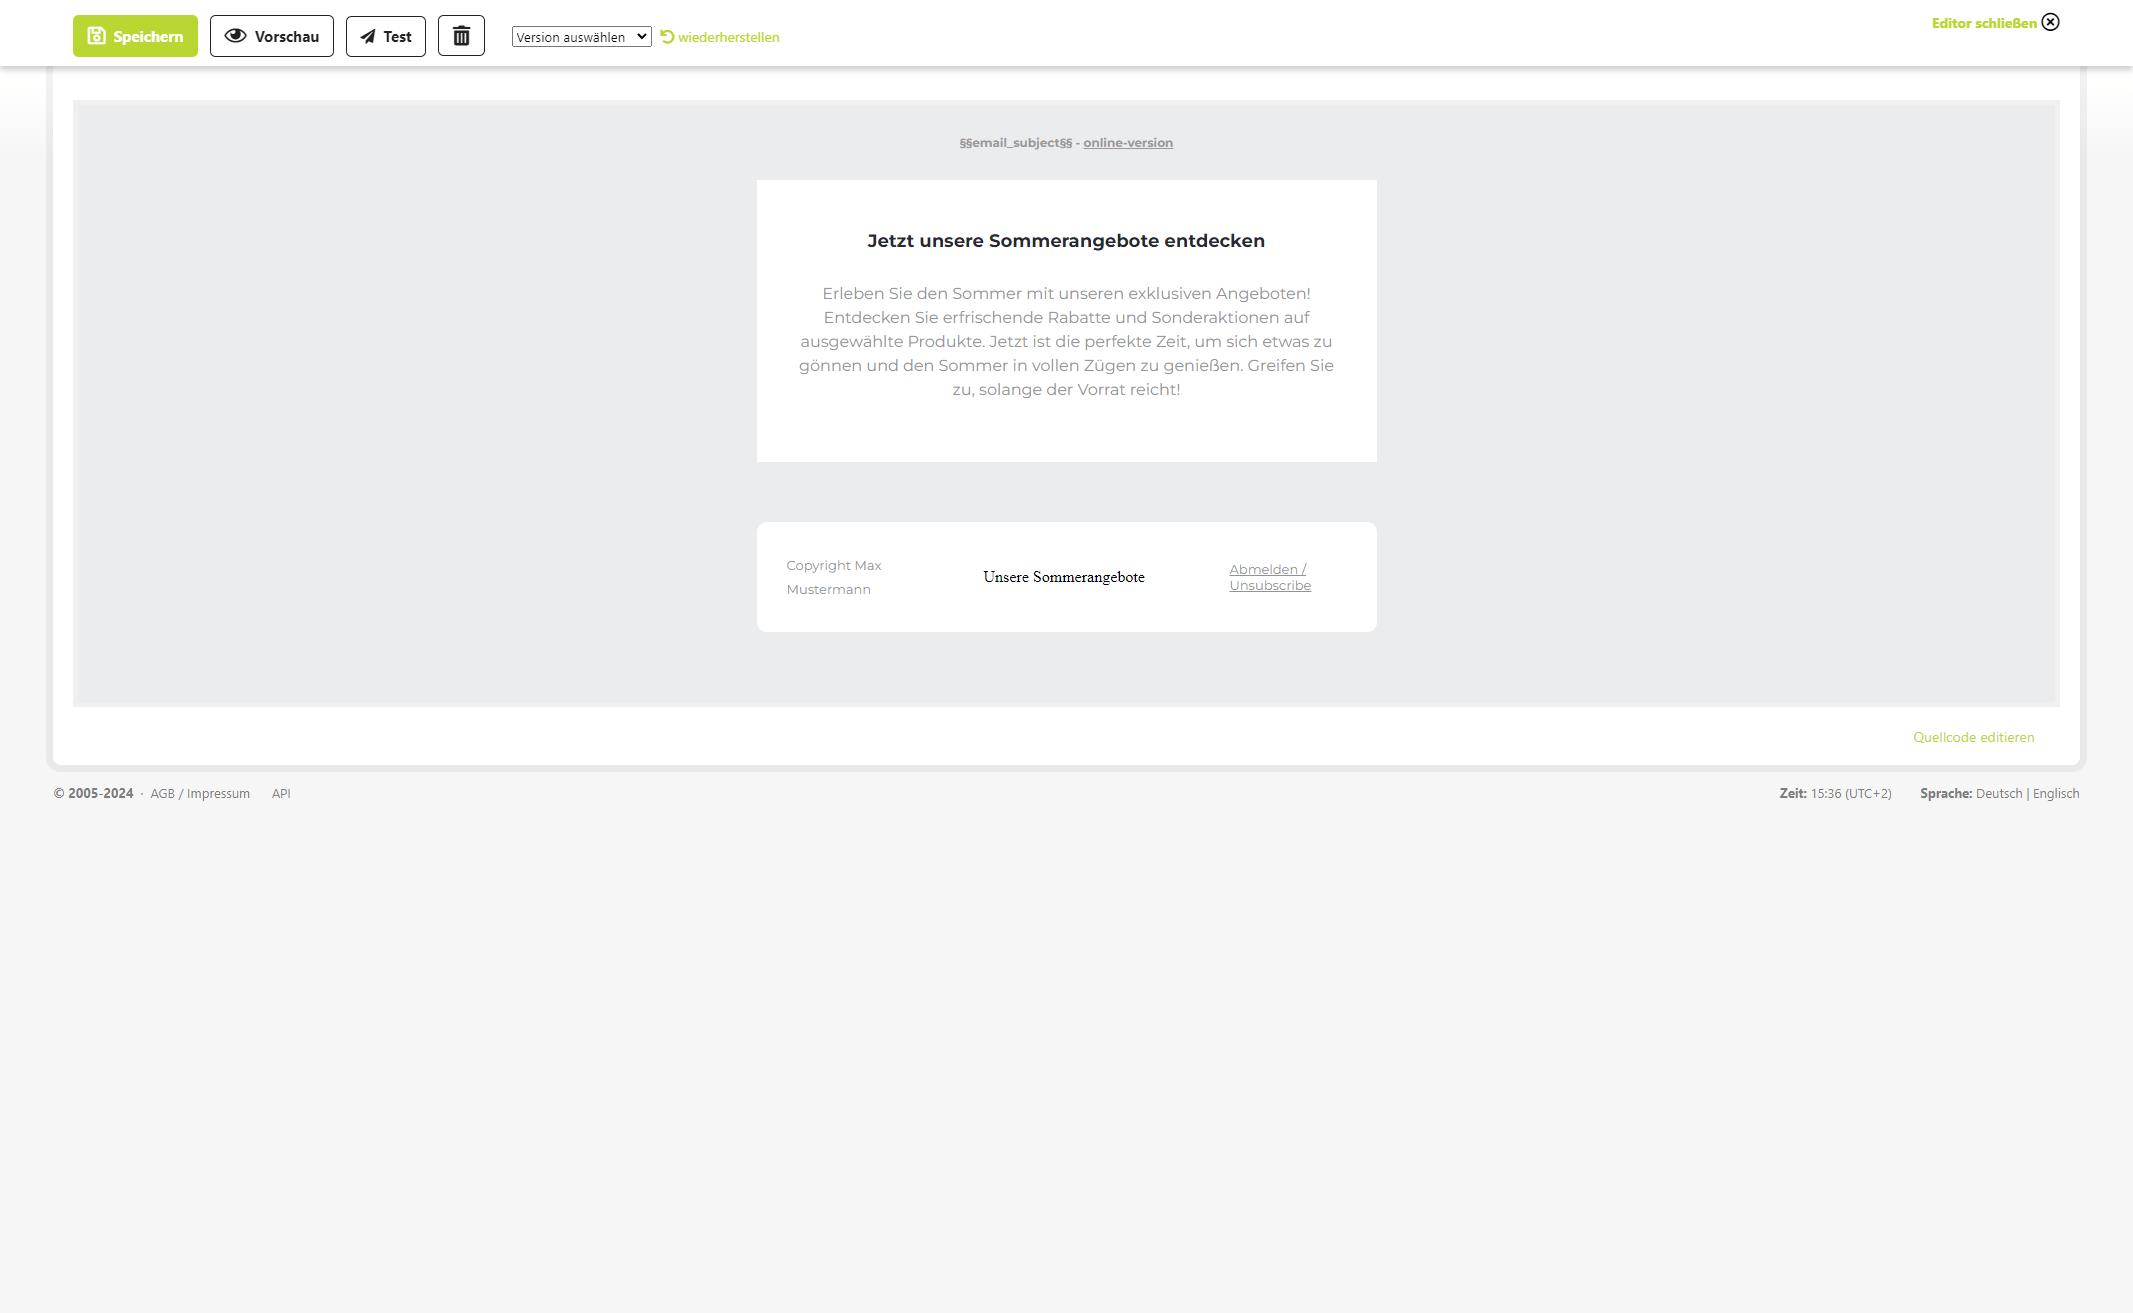Select the Sommerangebote headline text
This screenshot has width=2133, height=1313.
coord(1066,241)
